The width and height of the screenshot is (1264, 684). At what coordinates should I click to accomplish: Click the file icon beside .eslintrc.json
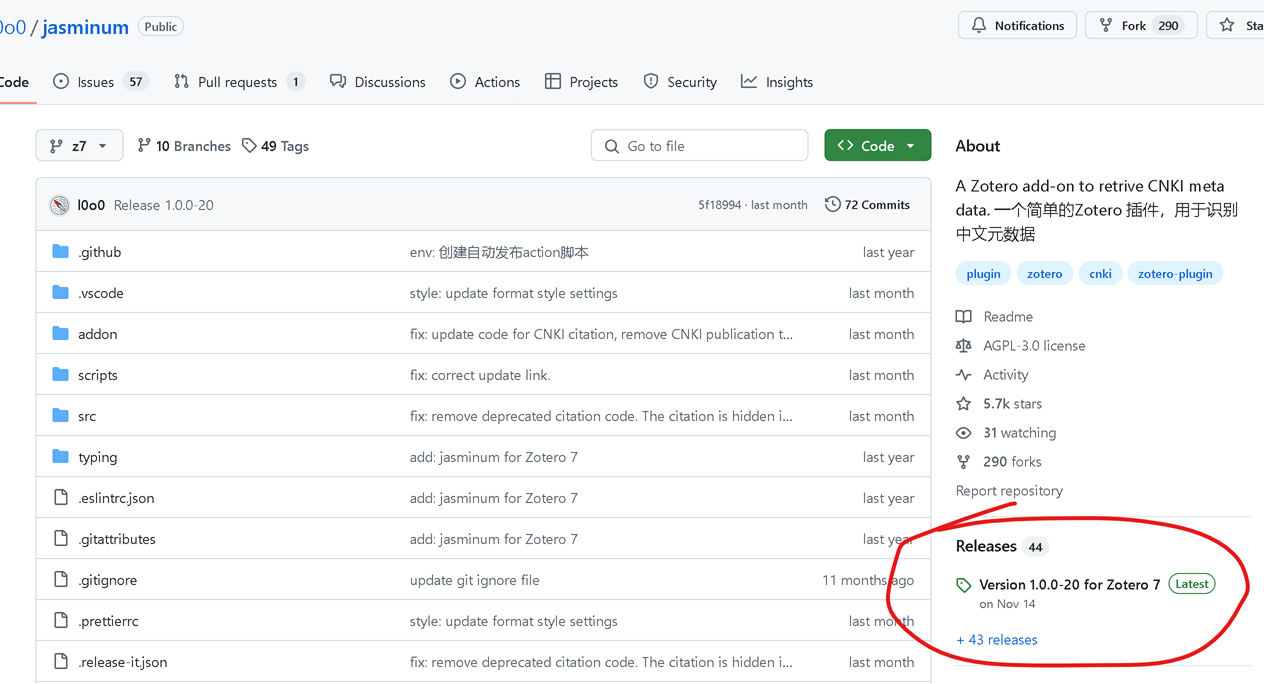pos(60,498)
